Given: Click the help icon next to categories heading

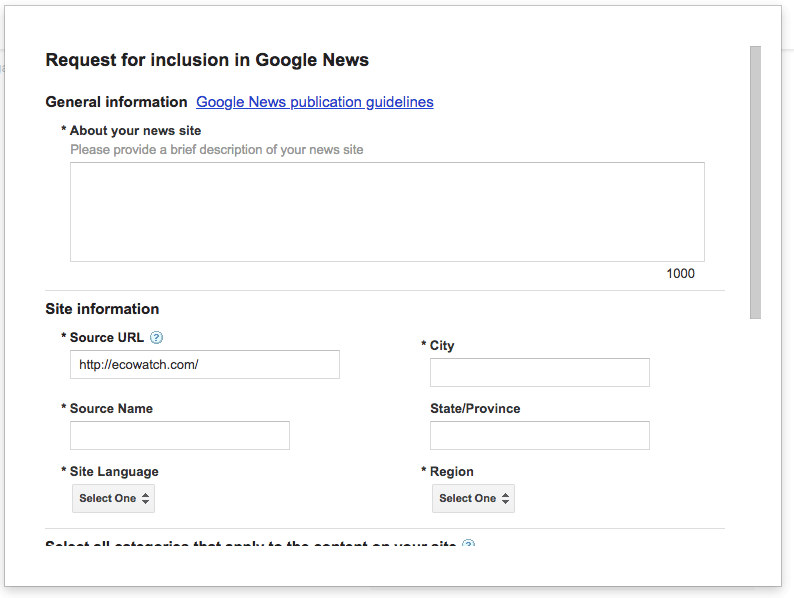Looking at the screenshot, I should click(x=468, y=545).
